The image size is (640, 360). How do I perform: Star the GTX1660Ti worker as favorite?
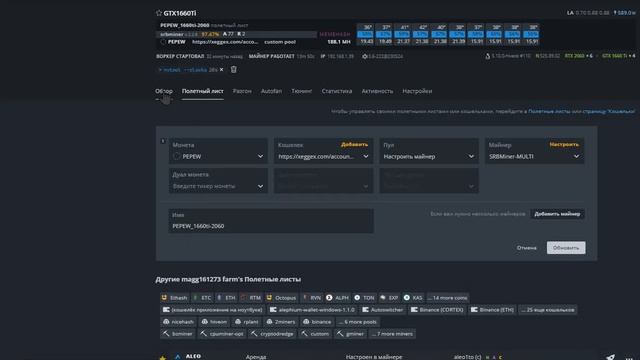tap(159, 13)
